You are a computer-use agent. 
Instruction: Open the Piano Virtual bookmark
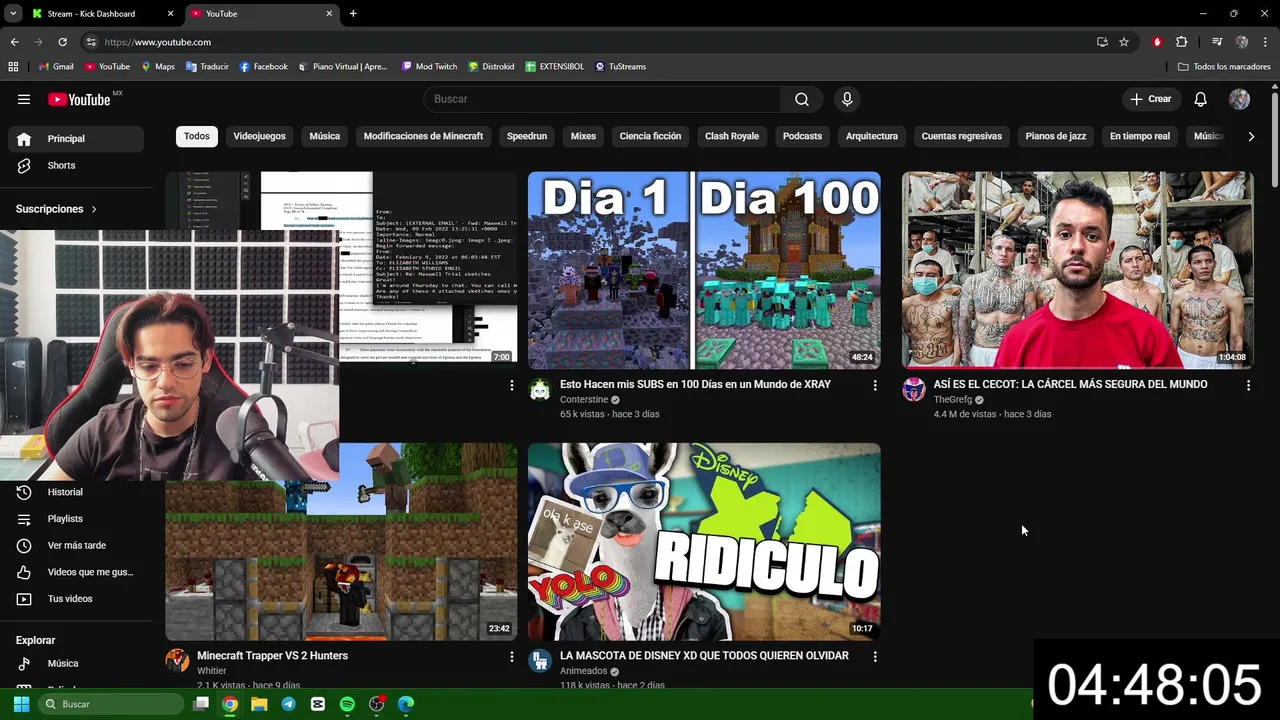[343, 67]
